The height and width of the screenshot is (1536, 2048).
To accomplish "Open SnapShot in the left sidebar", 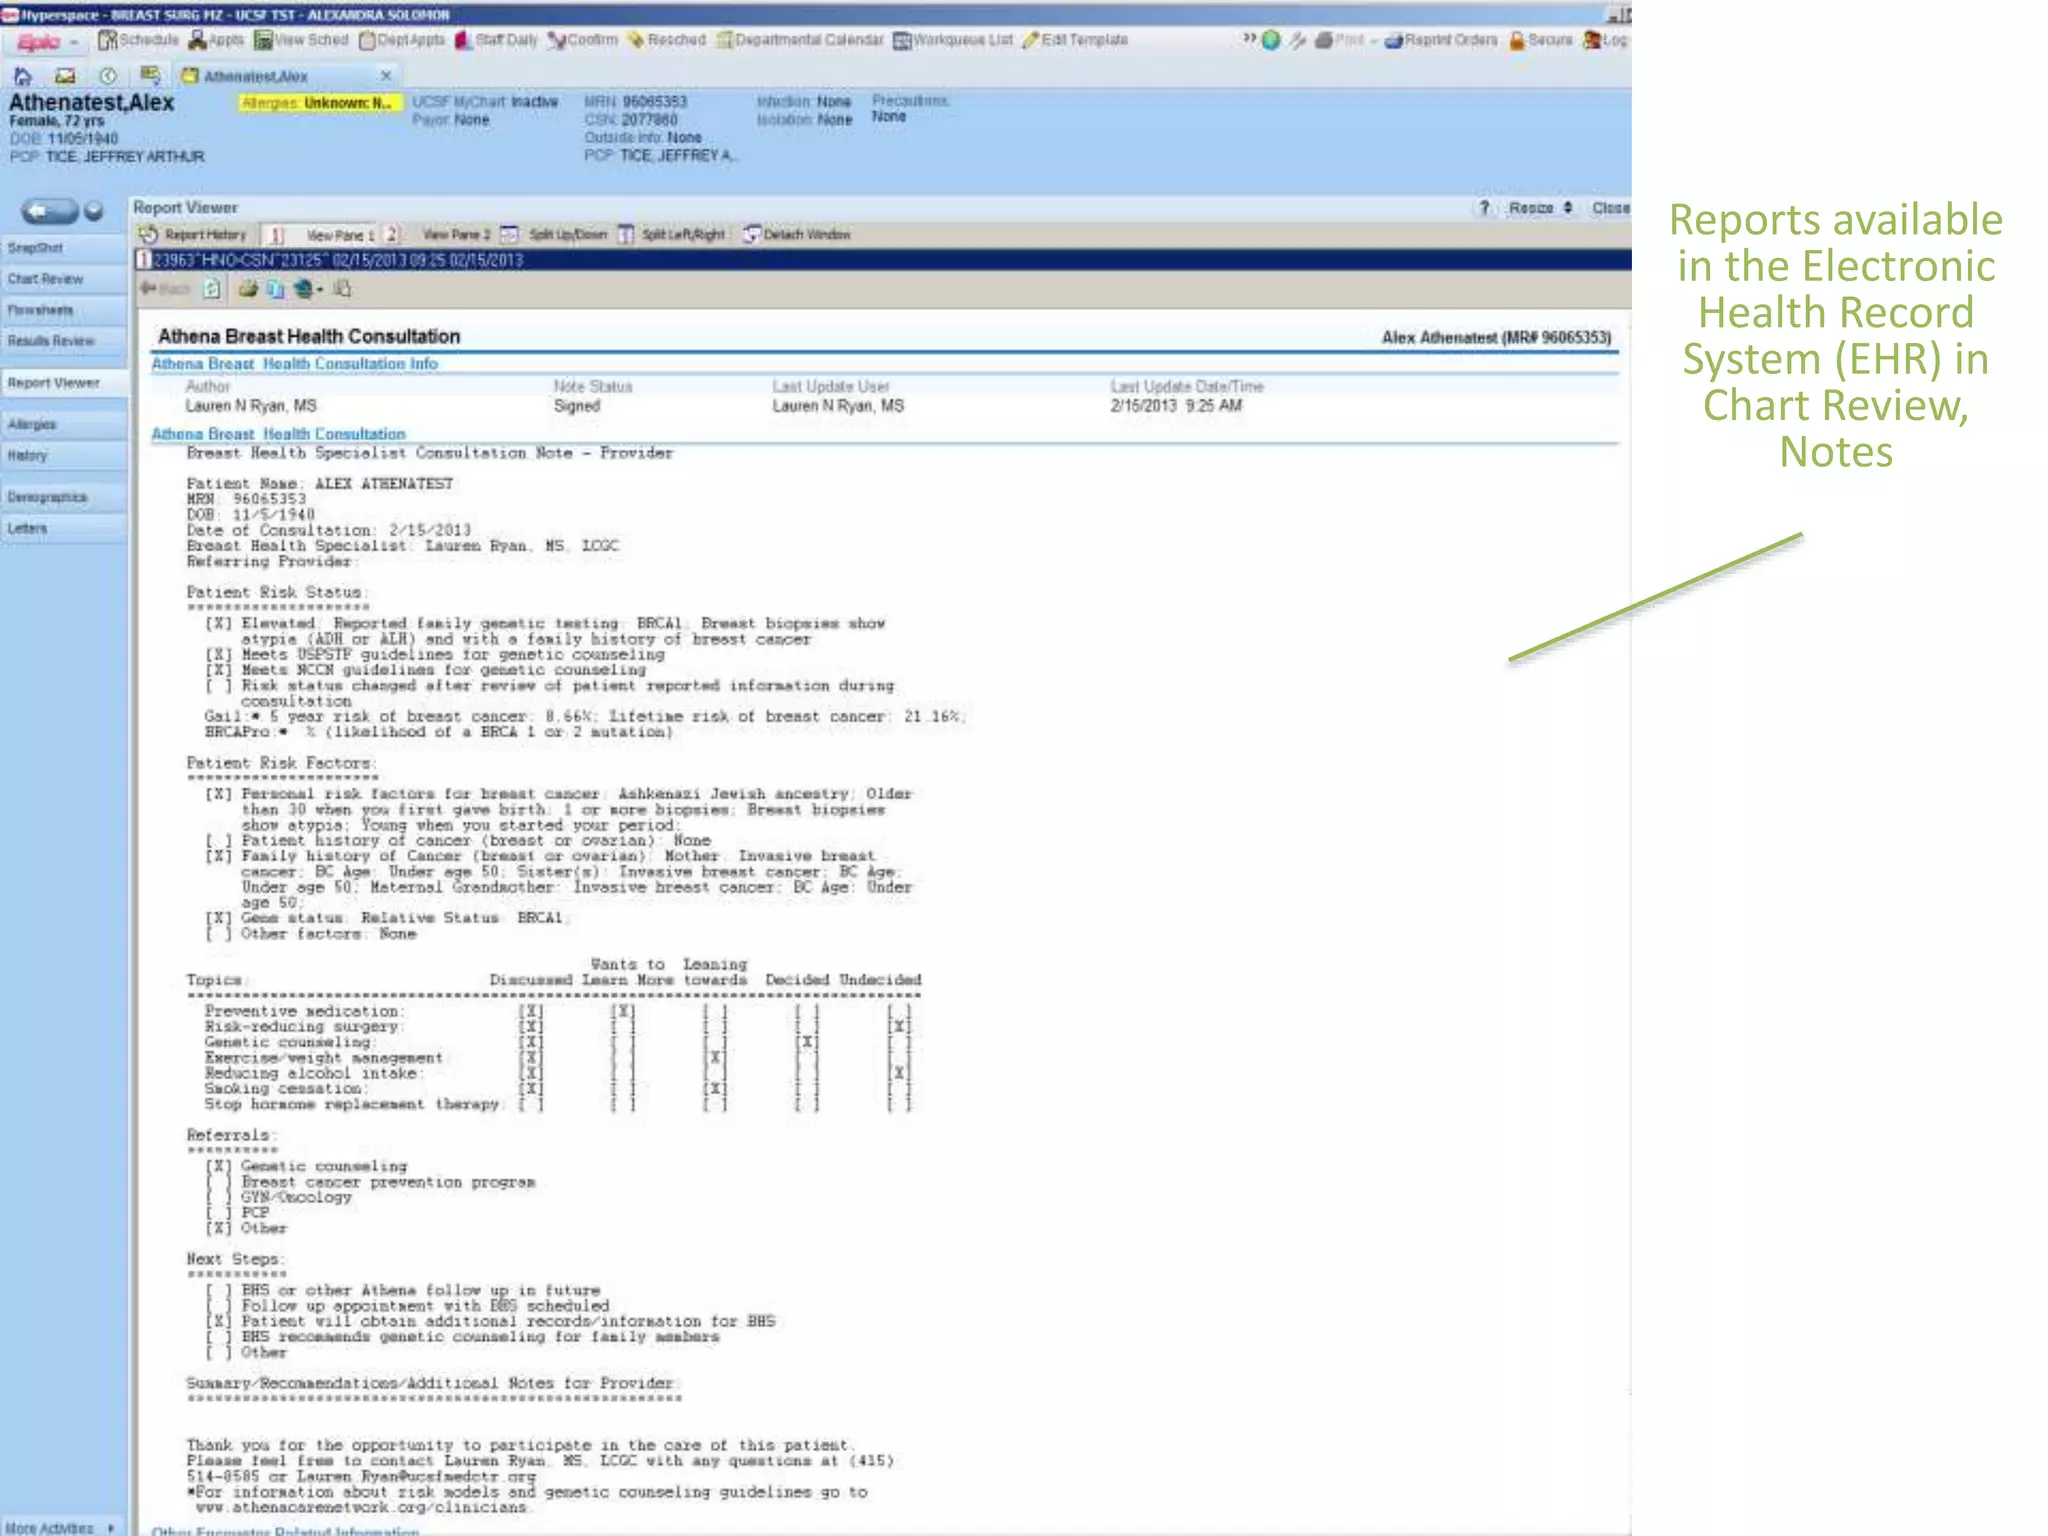I will (x=64, y=248).
